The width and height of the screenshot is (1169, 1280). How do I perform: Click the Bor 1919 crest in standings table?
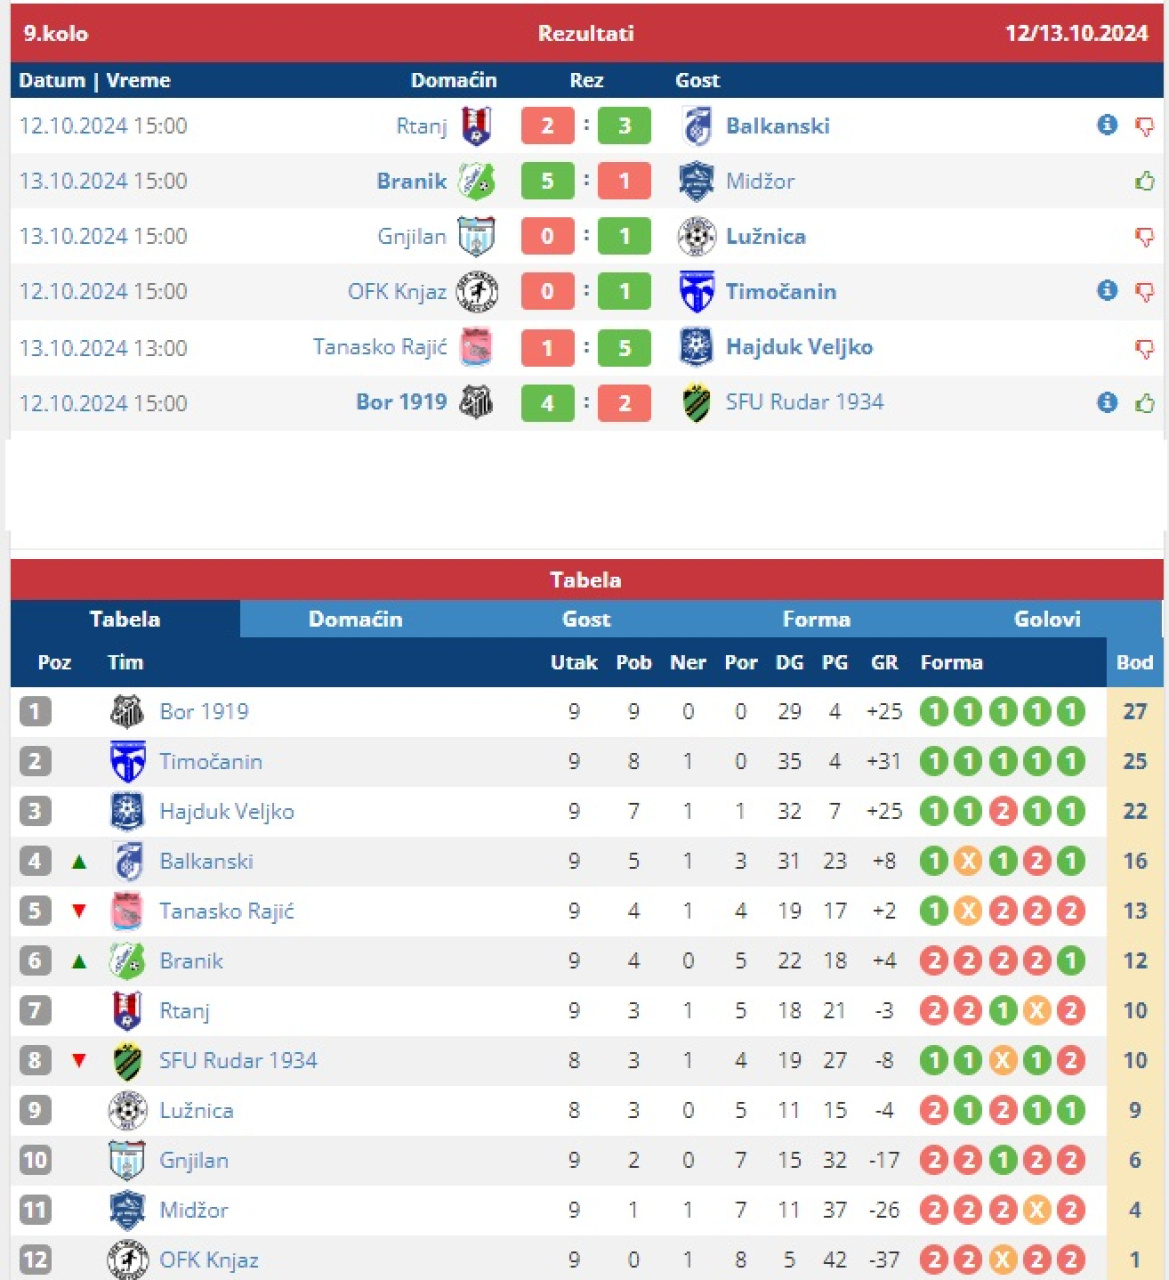(127, 712)
